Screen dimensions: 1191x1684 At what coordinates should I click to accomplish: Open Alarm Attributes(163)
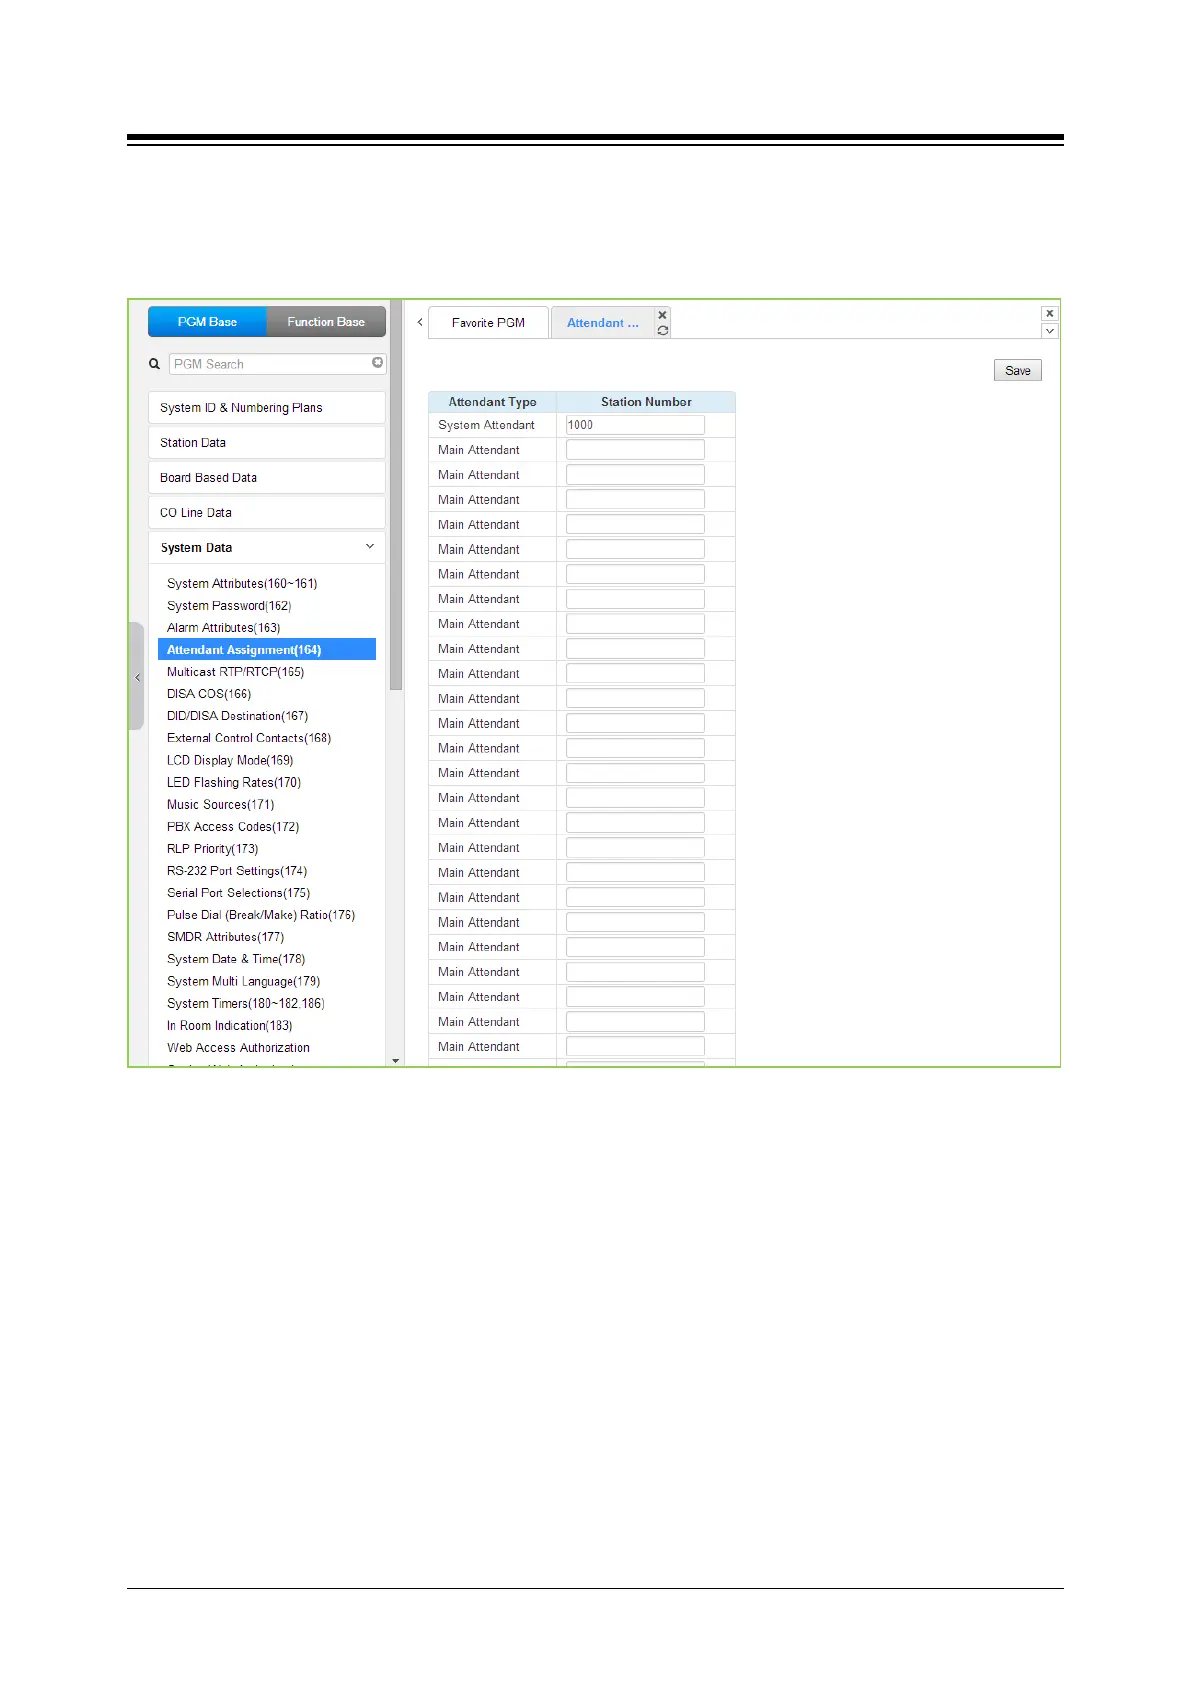point(223,628)
